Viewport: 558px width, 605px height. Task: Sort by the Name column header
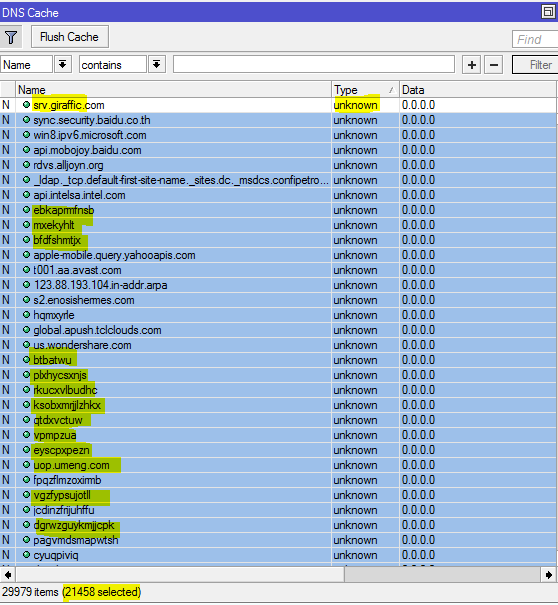tap(173, 90)
